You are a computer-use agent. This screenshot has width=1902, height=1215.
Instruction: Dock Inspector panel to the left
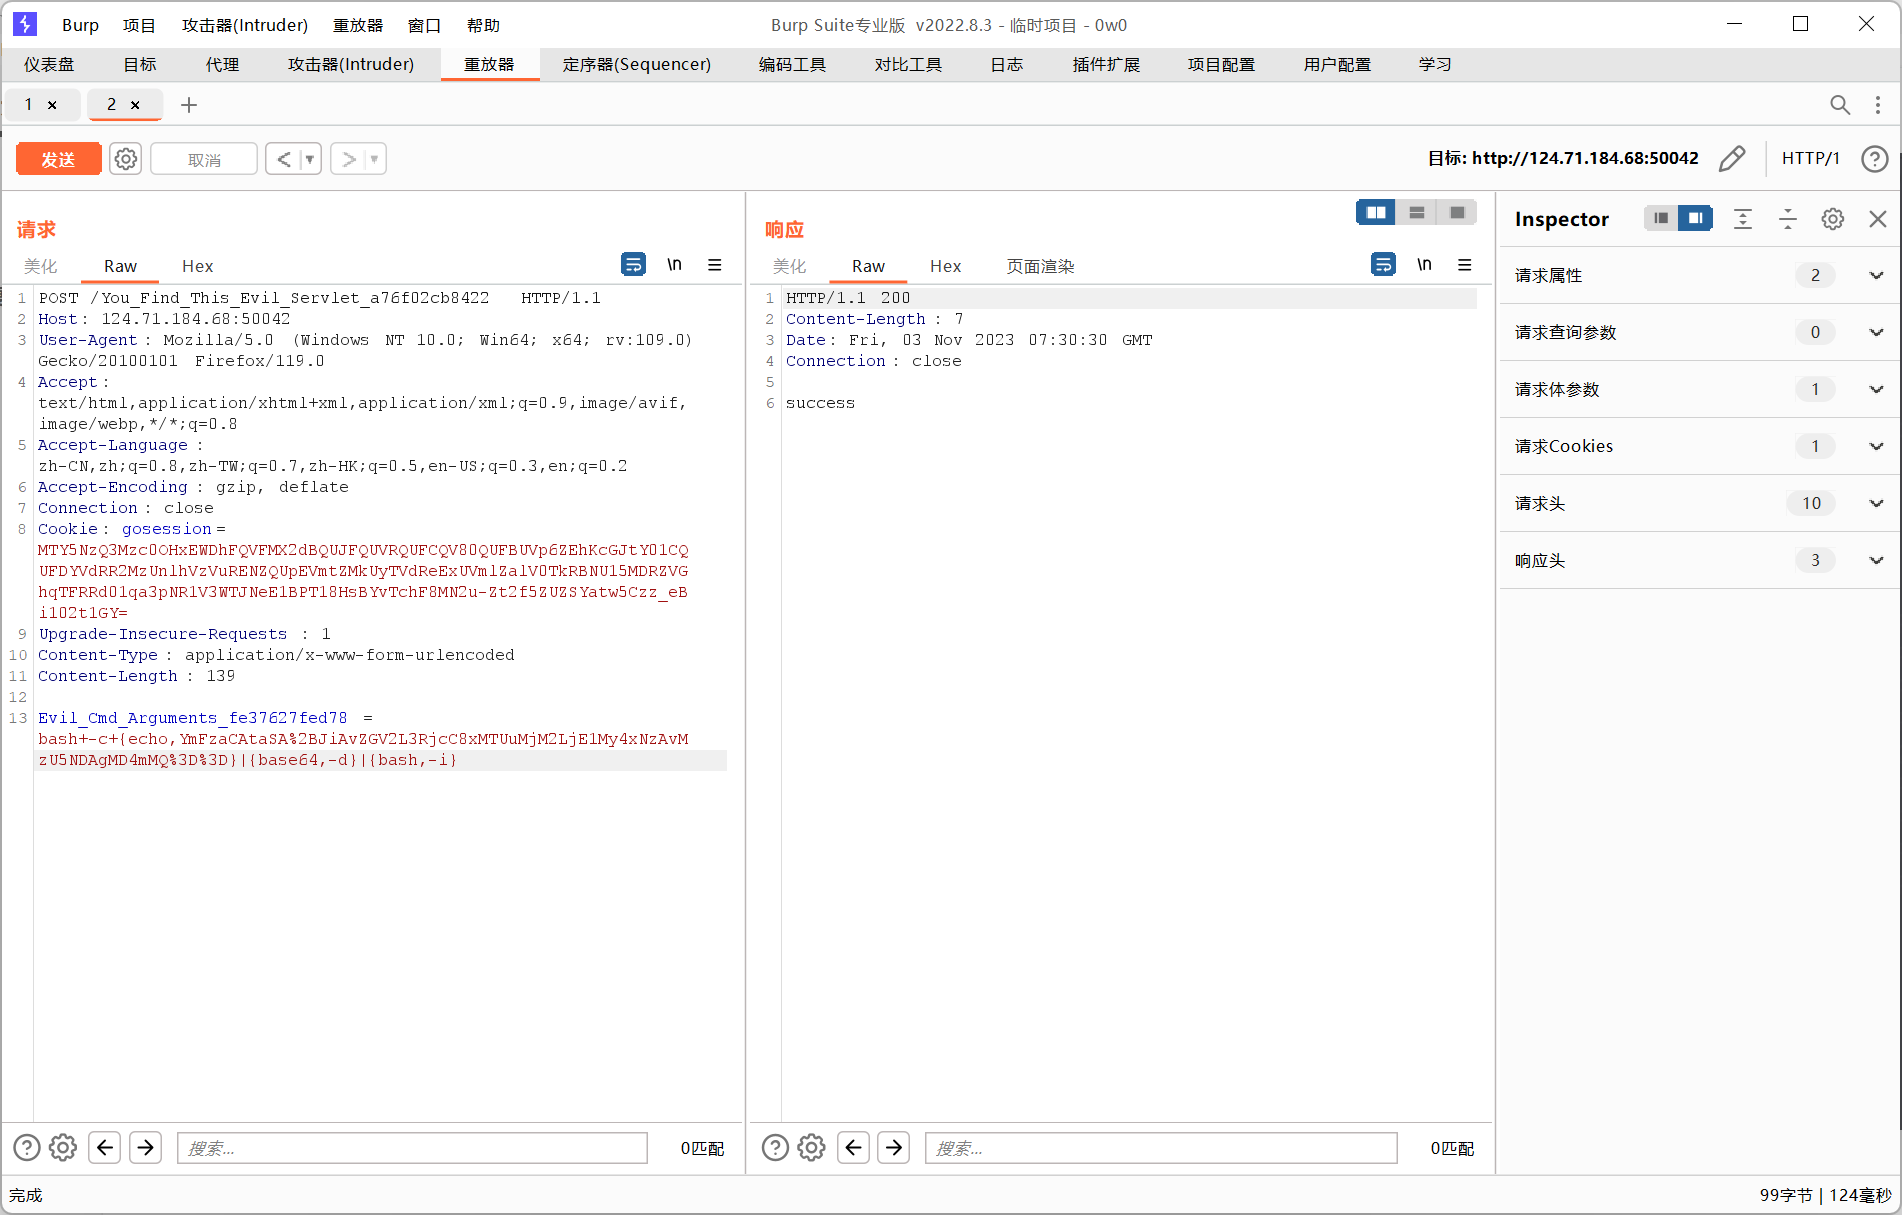(x=1661, y=218)
